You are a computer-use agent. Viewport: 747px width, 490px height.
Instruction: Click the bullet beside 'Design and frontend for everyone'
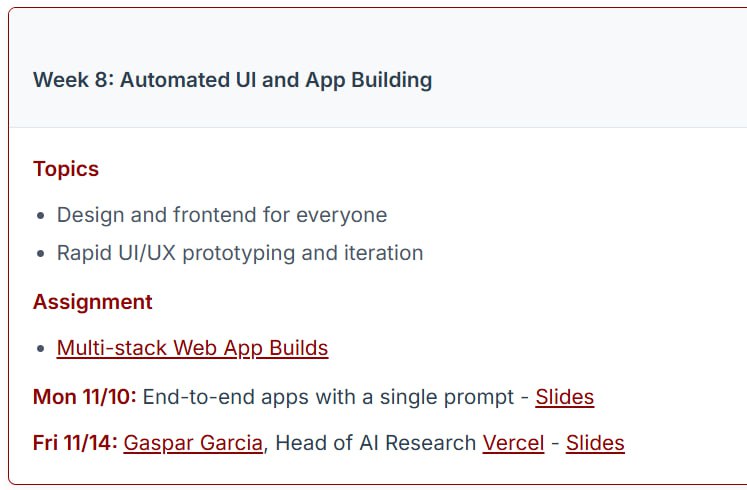[40, 216]
